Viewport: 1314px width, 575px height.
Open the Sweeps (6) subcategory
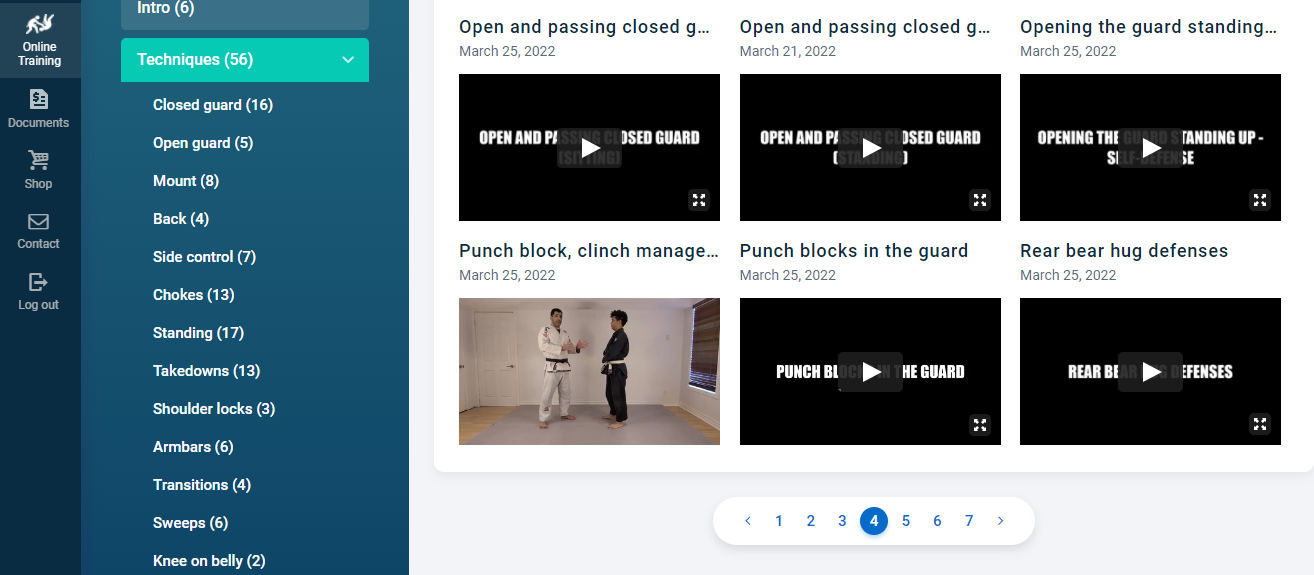click(190, 523)
